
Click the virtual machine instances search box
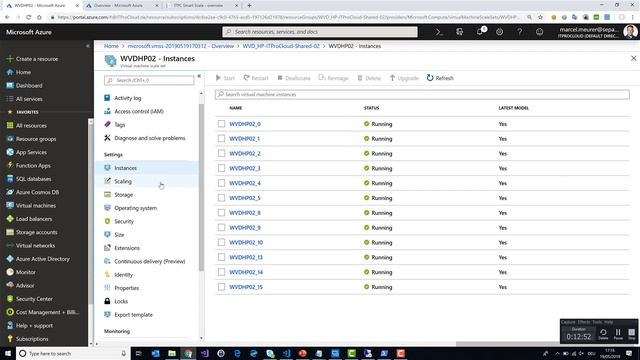(422, 94)
